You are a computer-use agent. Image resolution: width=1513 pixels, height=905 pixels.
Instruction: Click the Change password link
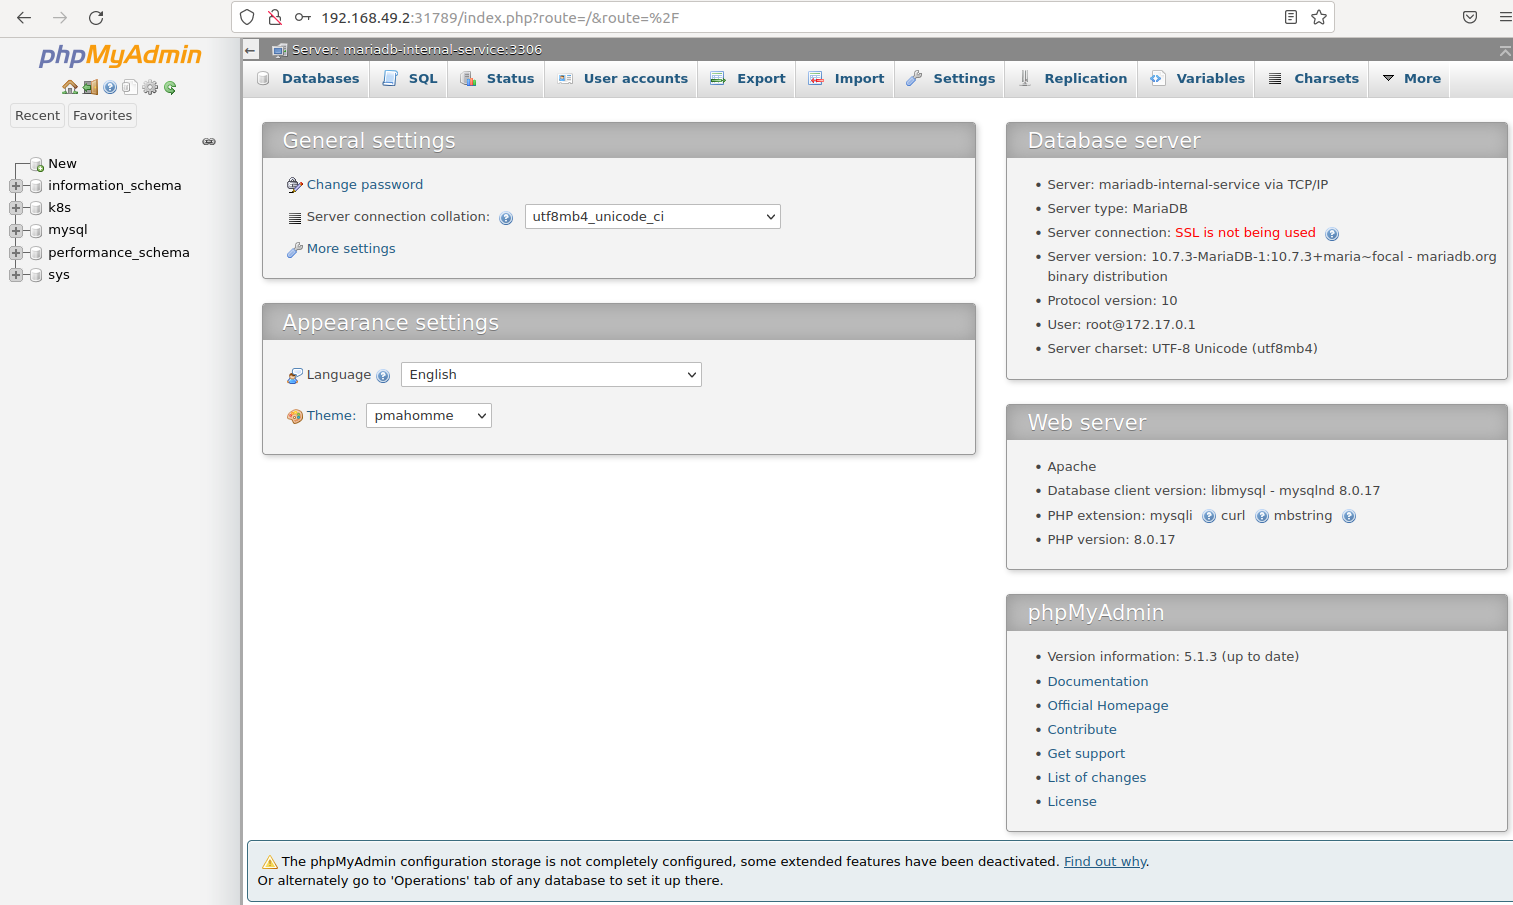[365, 185]
